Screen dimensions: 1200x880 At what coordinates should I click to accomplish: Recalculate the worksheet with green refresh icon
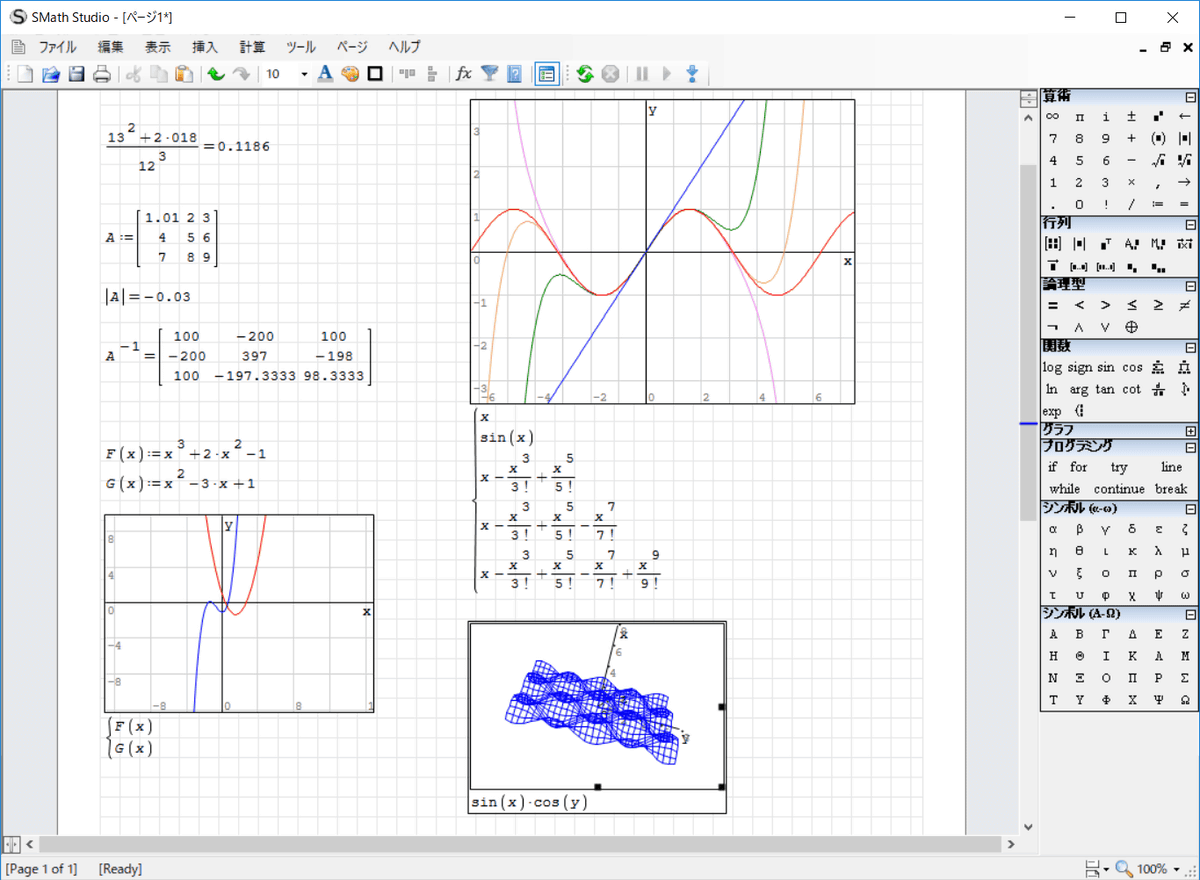click(x=585, y=73)
